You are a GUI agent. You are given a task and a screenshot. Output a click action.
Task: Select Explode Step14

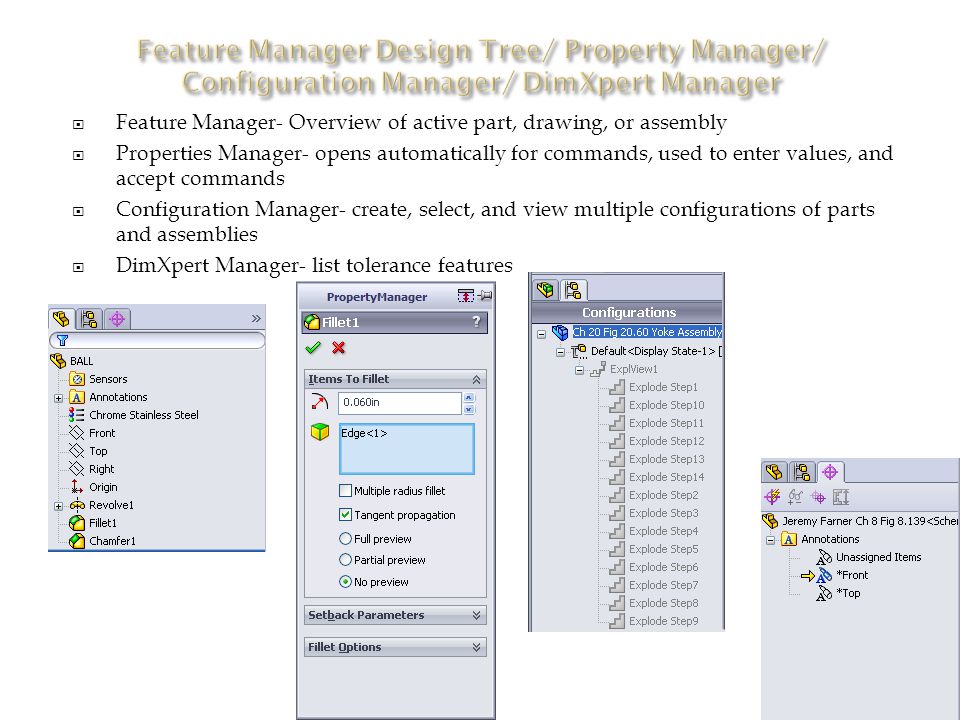666,477
